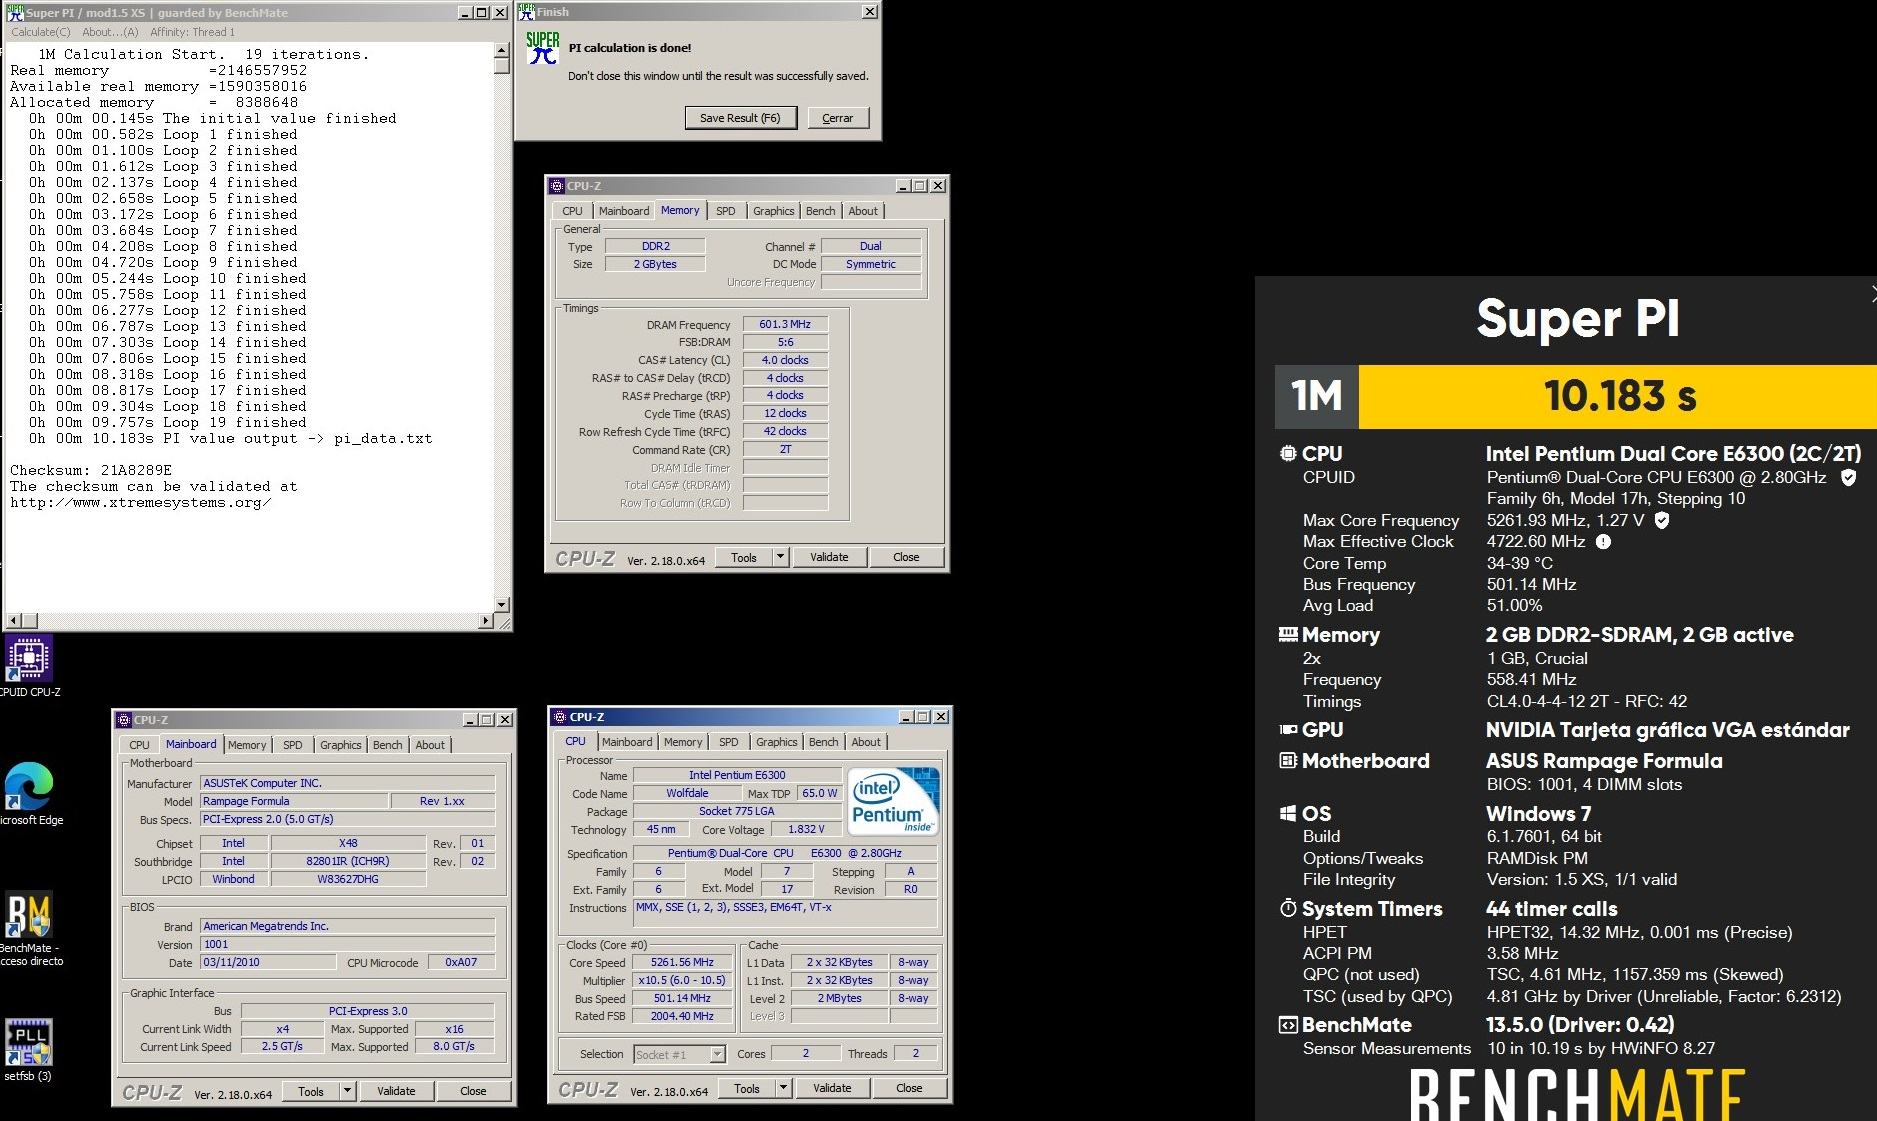Click the shield badge beside CPUID name
This screenshot has width=1877, height=1121.
click(x=1849, y=478)
